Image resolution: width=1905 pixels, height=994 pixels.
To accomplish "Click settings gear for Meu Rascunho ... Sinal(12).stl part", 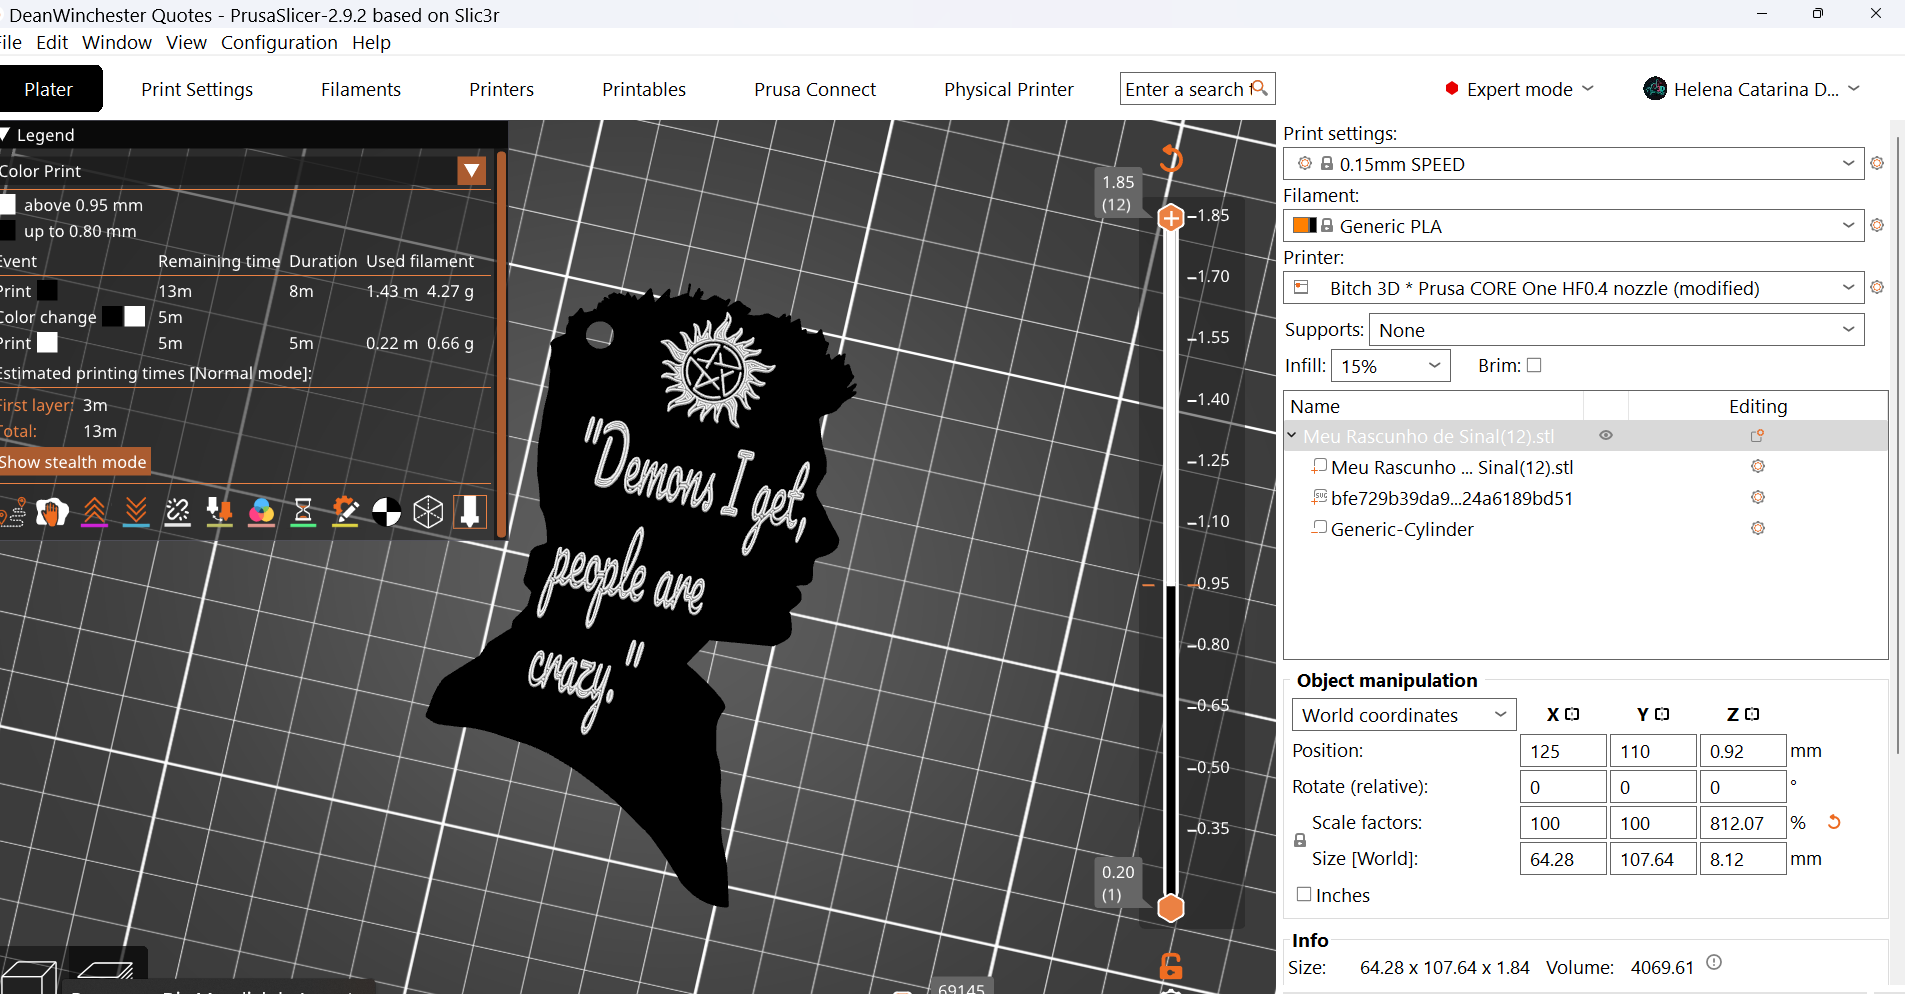I will point(1758,467).
